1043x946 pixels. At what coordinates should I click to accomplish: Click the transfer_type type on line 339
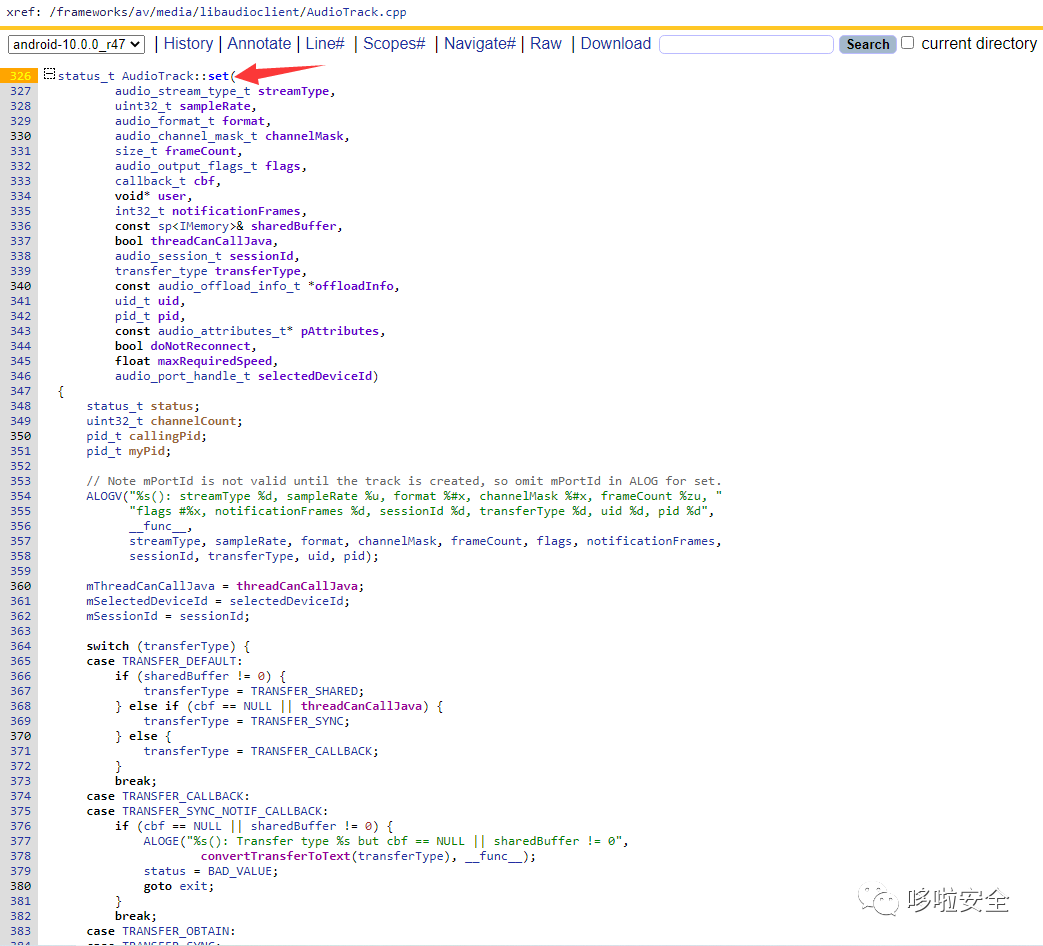click(161, 271)
